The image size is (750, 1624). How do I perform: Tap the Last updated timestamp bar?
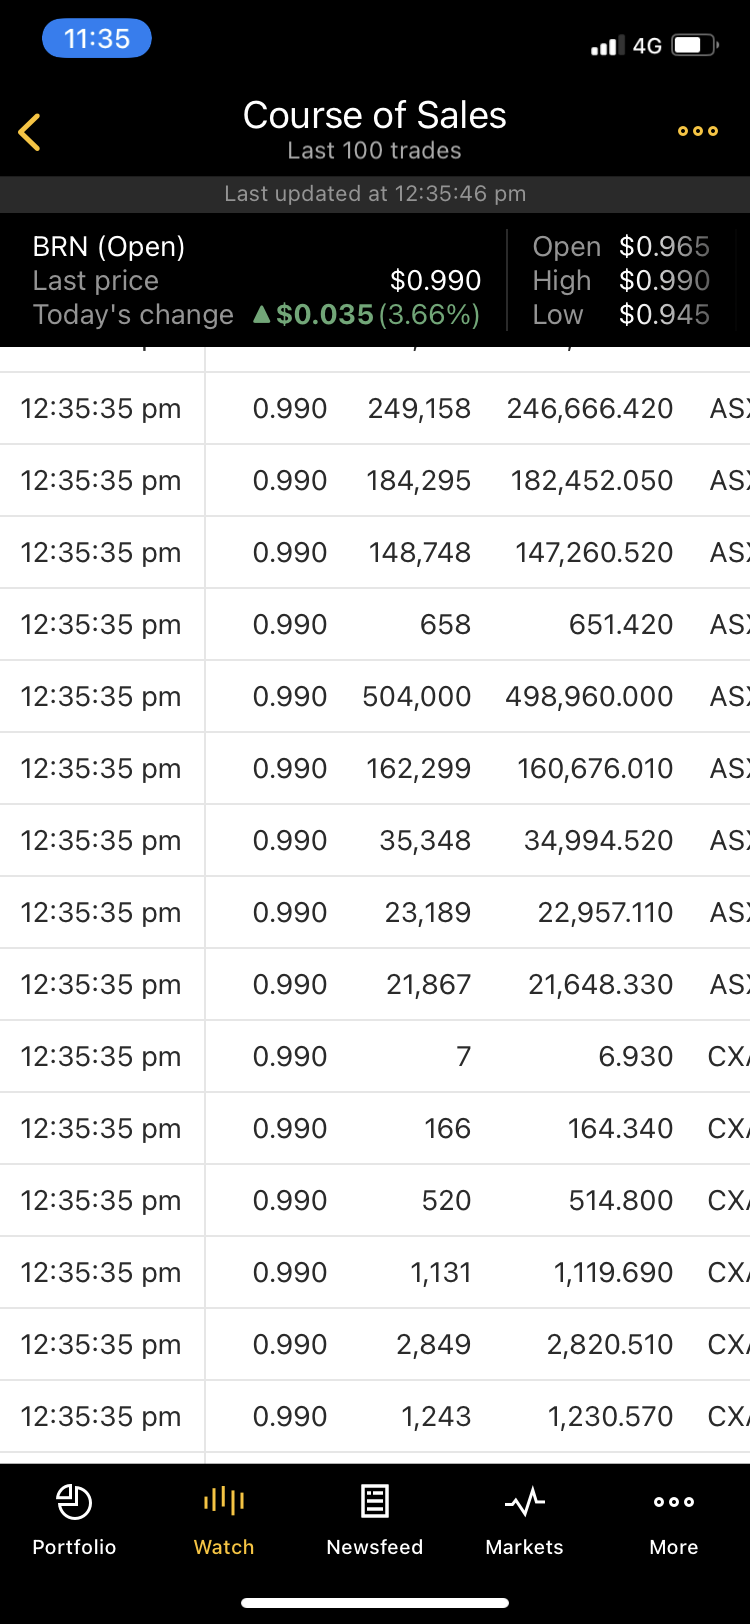pyautogui.click(x=375, y=194)
